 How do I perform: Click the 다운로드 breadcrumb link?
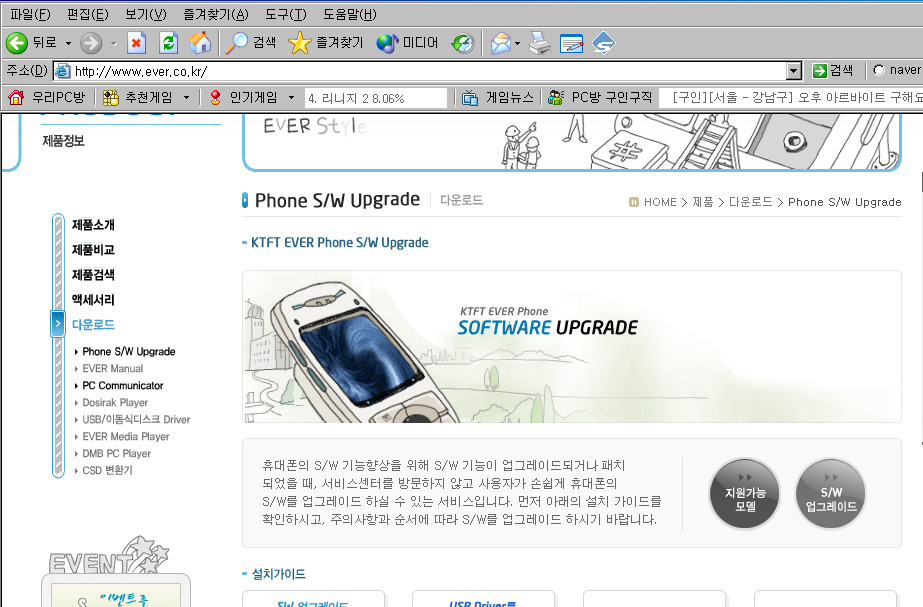[751, 202]
